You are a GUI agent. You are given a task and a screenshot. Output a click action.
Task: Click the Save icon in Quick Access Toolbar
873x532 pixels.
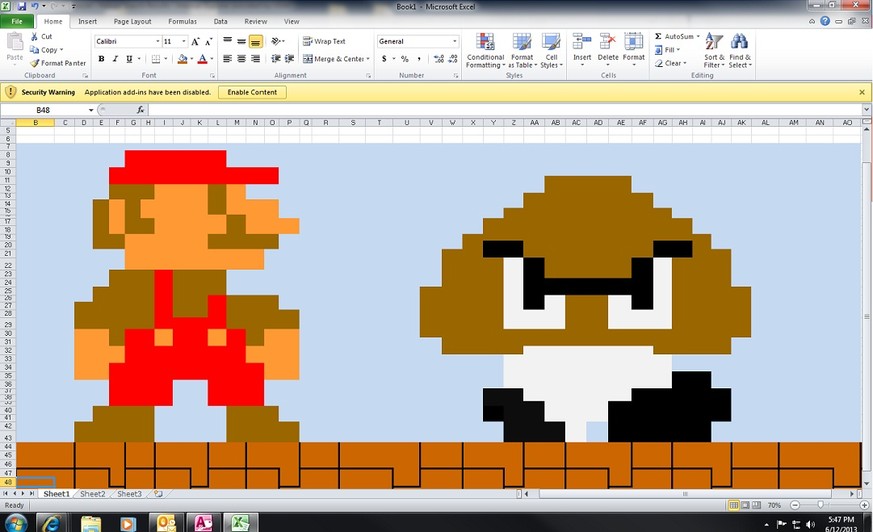click(22, 6)
